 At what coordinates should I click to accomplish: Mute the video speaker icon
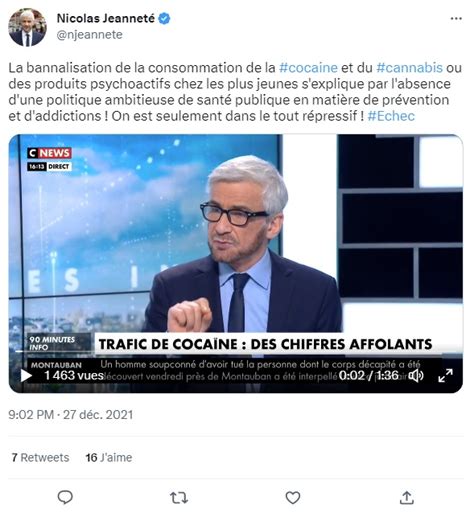[x=416, y=376]
